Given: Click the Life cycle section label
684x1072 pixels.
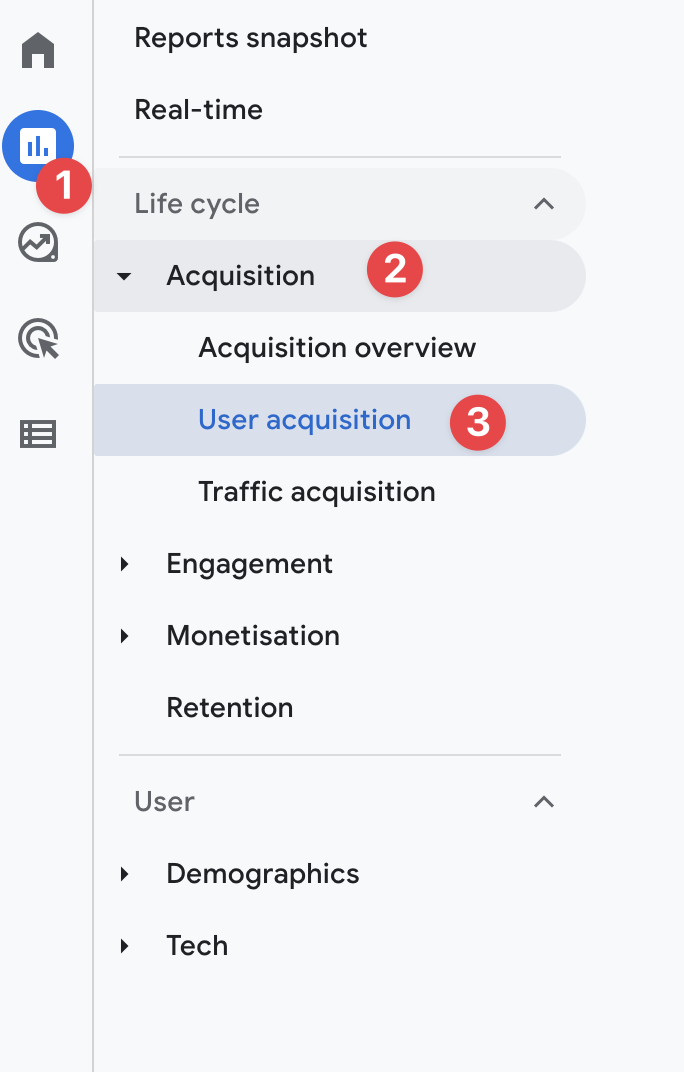Looking at the screenshot, I should [x=197, y=204].
